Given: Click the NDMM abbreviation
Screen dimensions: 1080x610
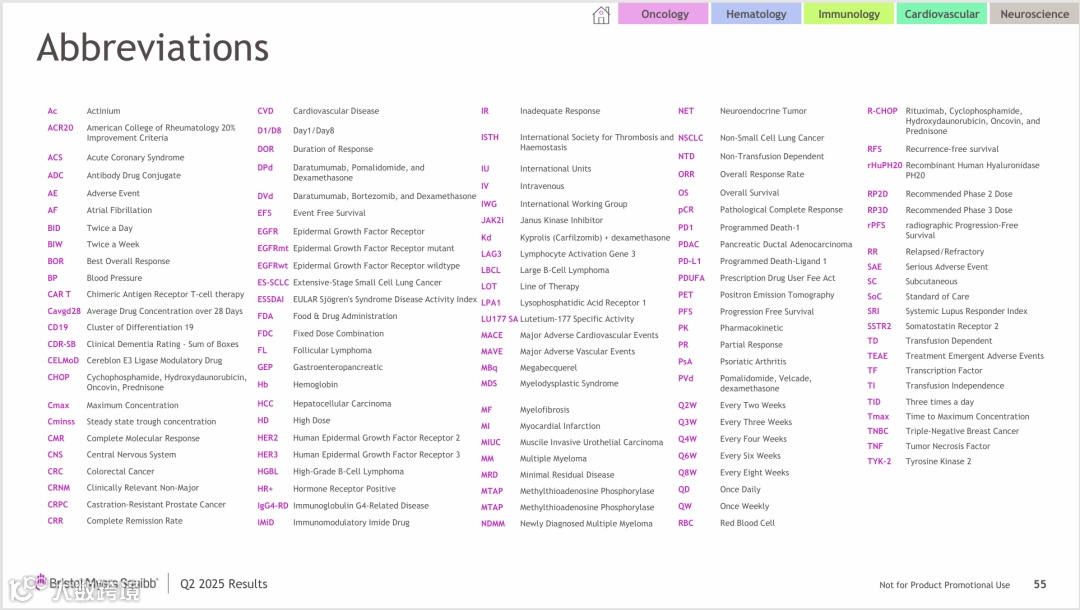Looking at the screenshot, I should (492, 524).
